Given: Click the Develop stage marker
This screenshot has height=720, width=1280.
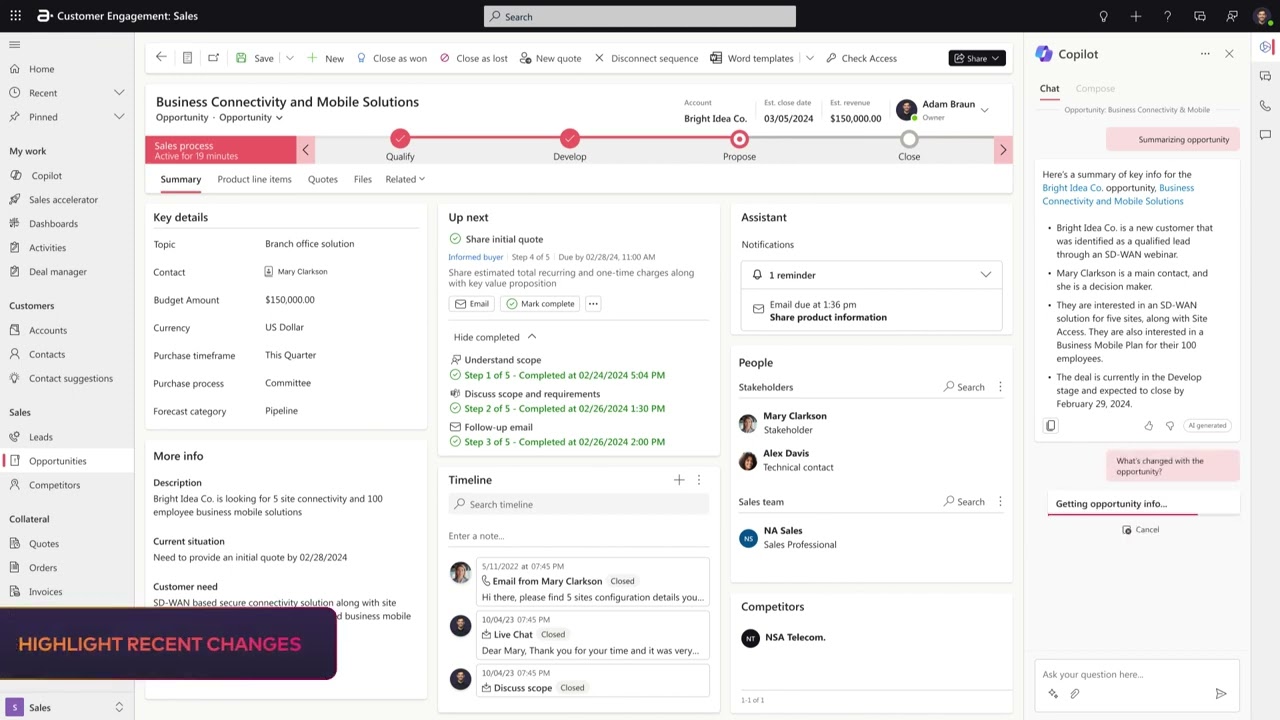Looking at the screenshot, I should (570, 139).
